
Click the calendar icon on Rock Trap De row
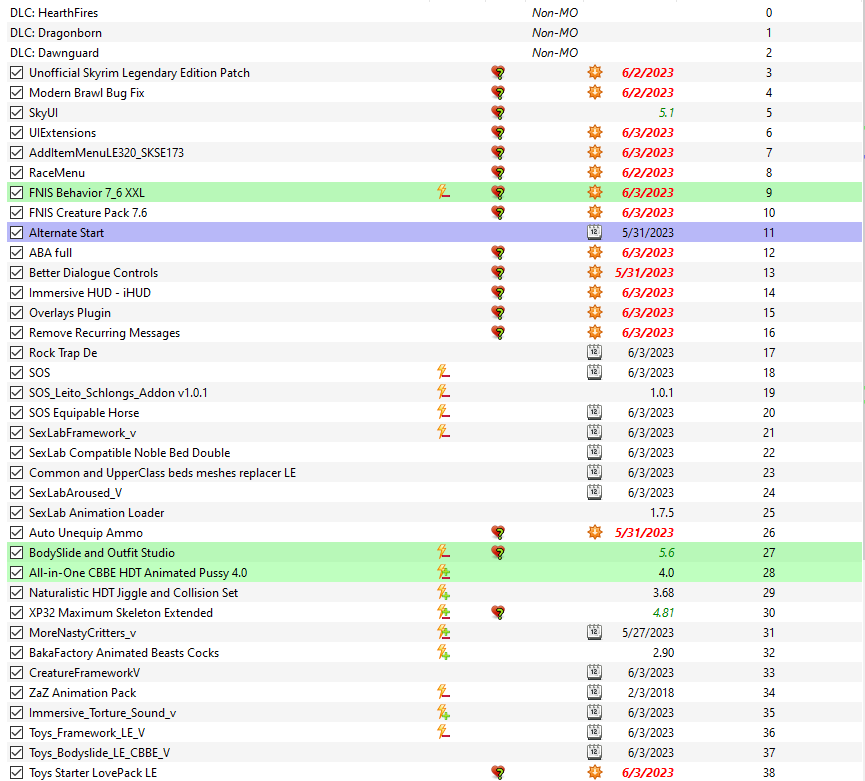pos(594,352)
